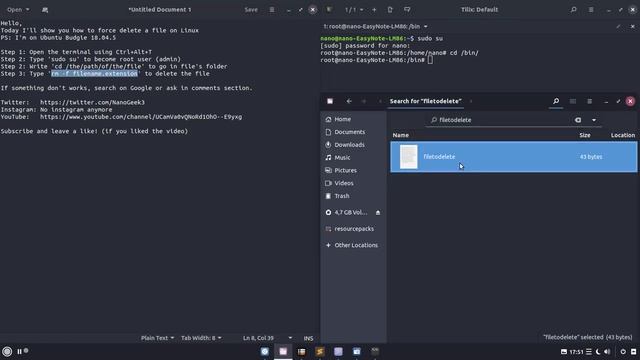
Task: Open the first blue taskbar application icon
Action: [x=265, y=351]
